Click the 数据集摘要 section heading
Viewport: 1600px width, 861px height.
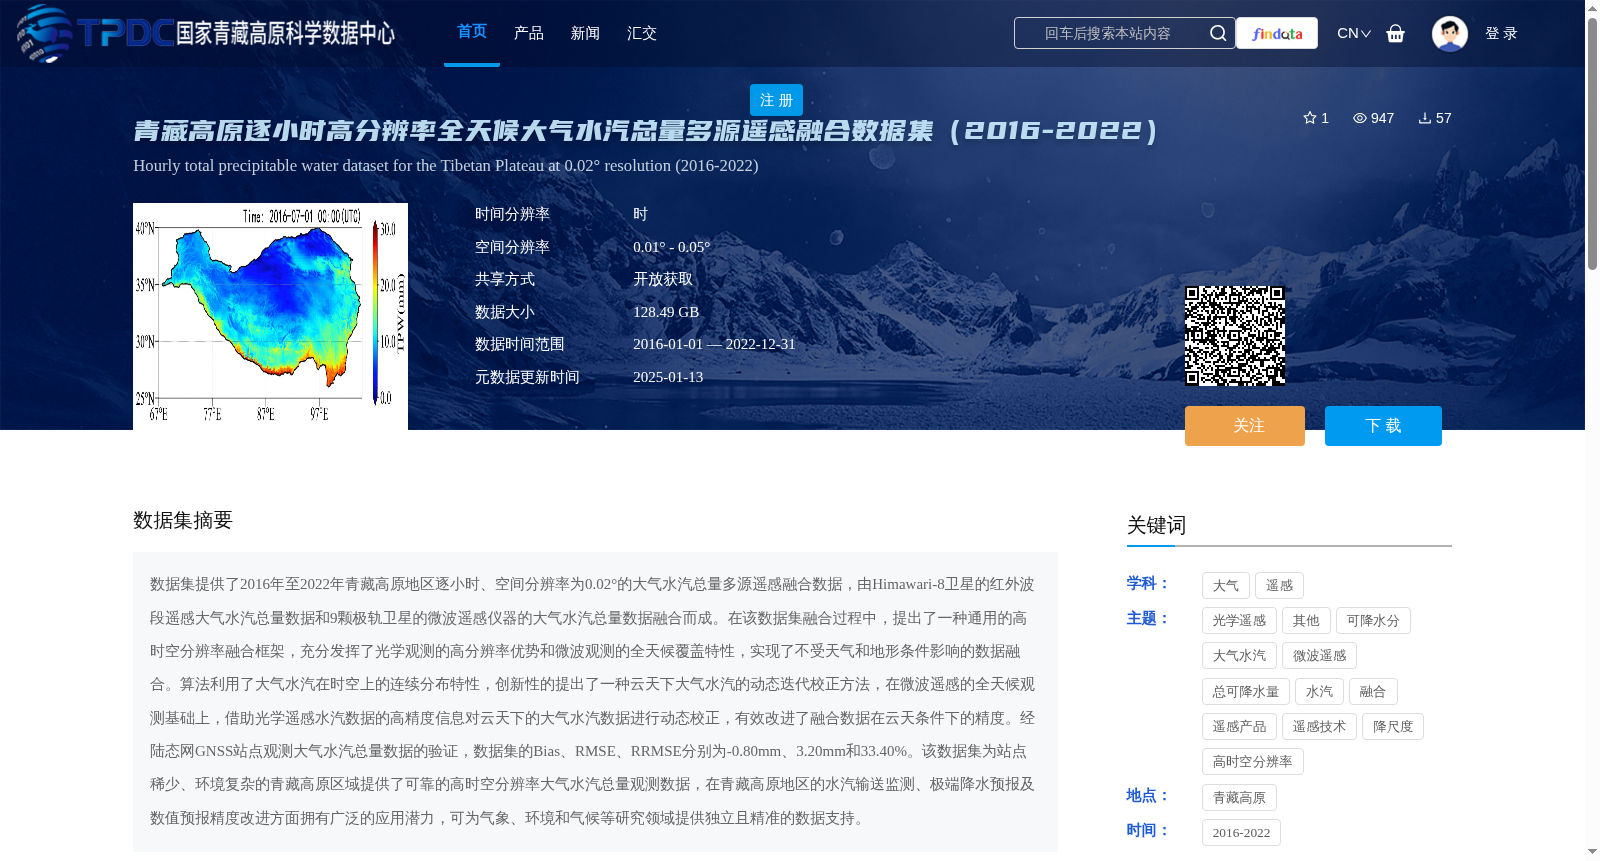coord(183,520)
